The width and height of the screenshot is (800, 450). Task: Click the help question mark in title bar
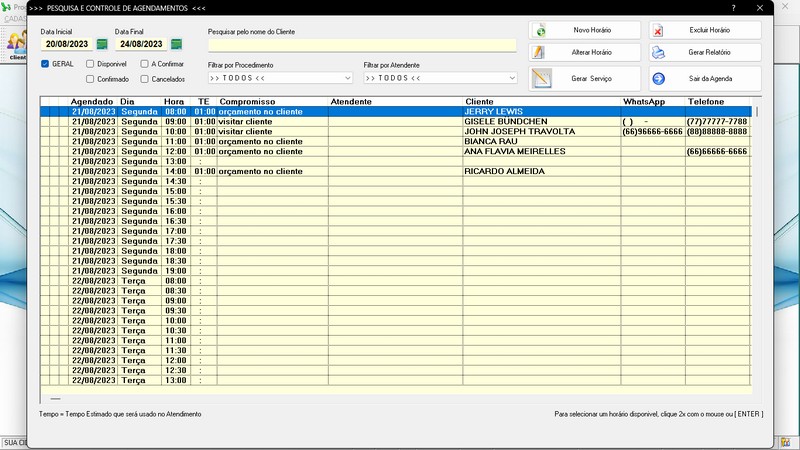click(733, 8)
